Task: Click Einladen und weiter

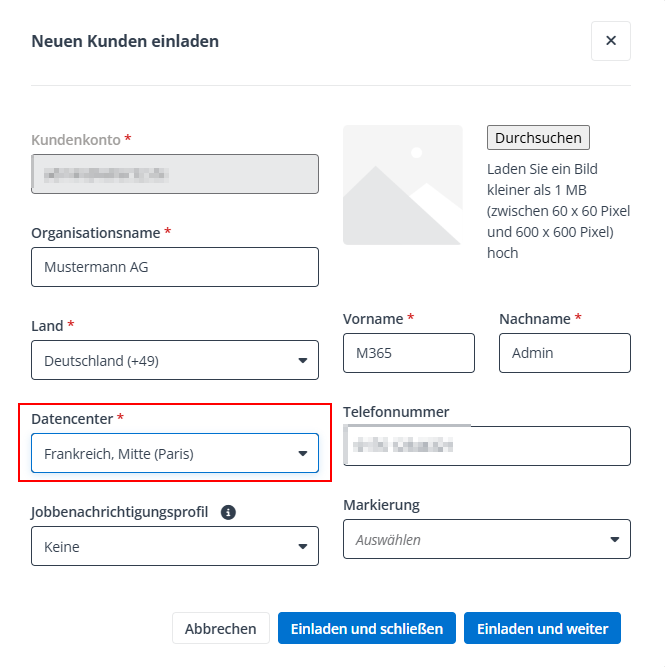Action: click(x=542, y=628)
